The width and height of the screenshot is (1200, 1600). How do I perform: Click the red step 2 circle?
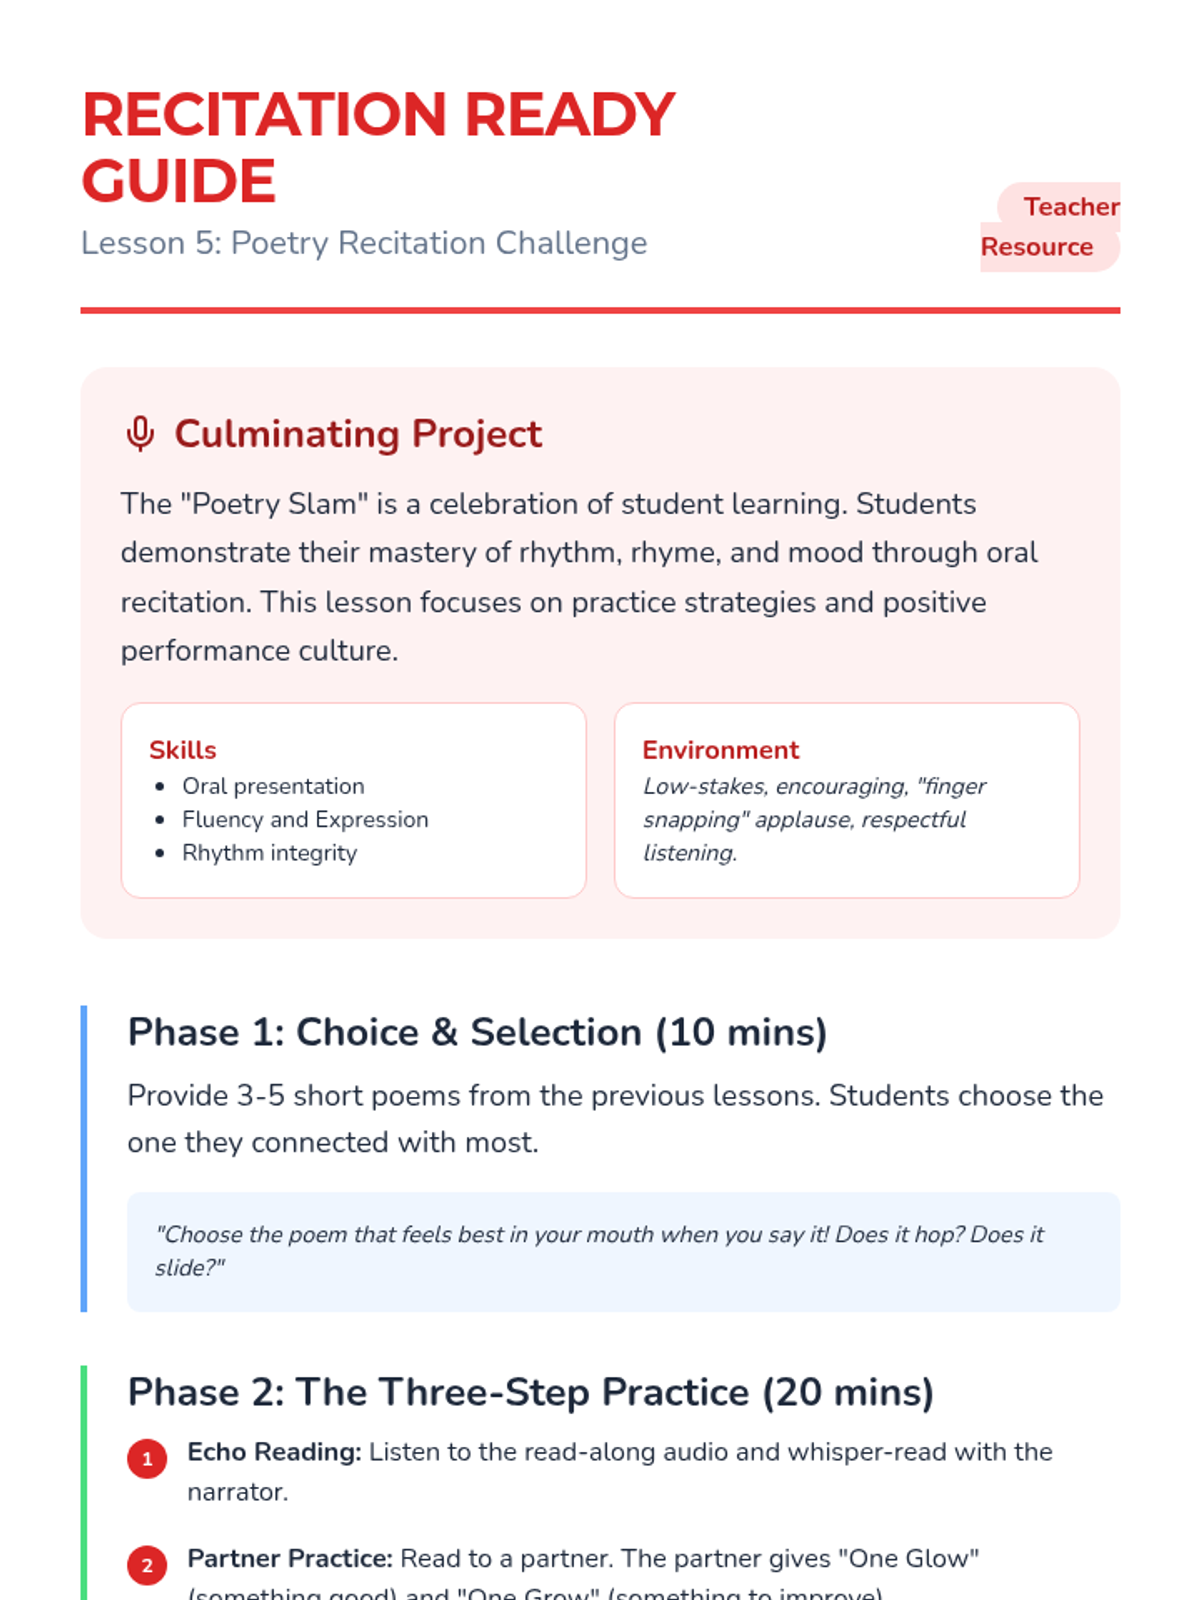tap(147, 1566)
